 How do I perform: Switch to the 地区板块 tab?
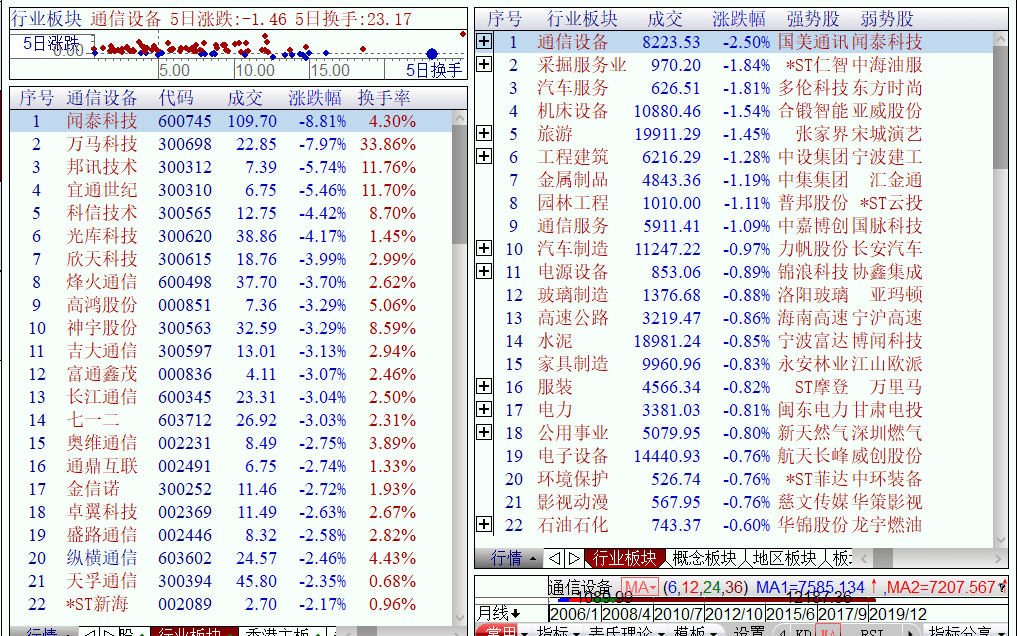point(784,558)
